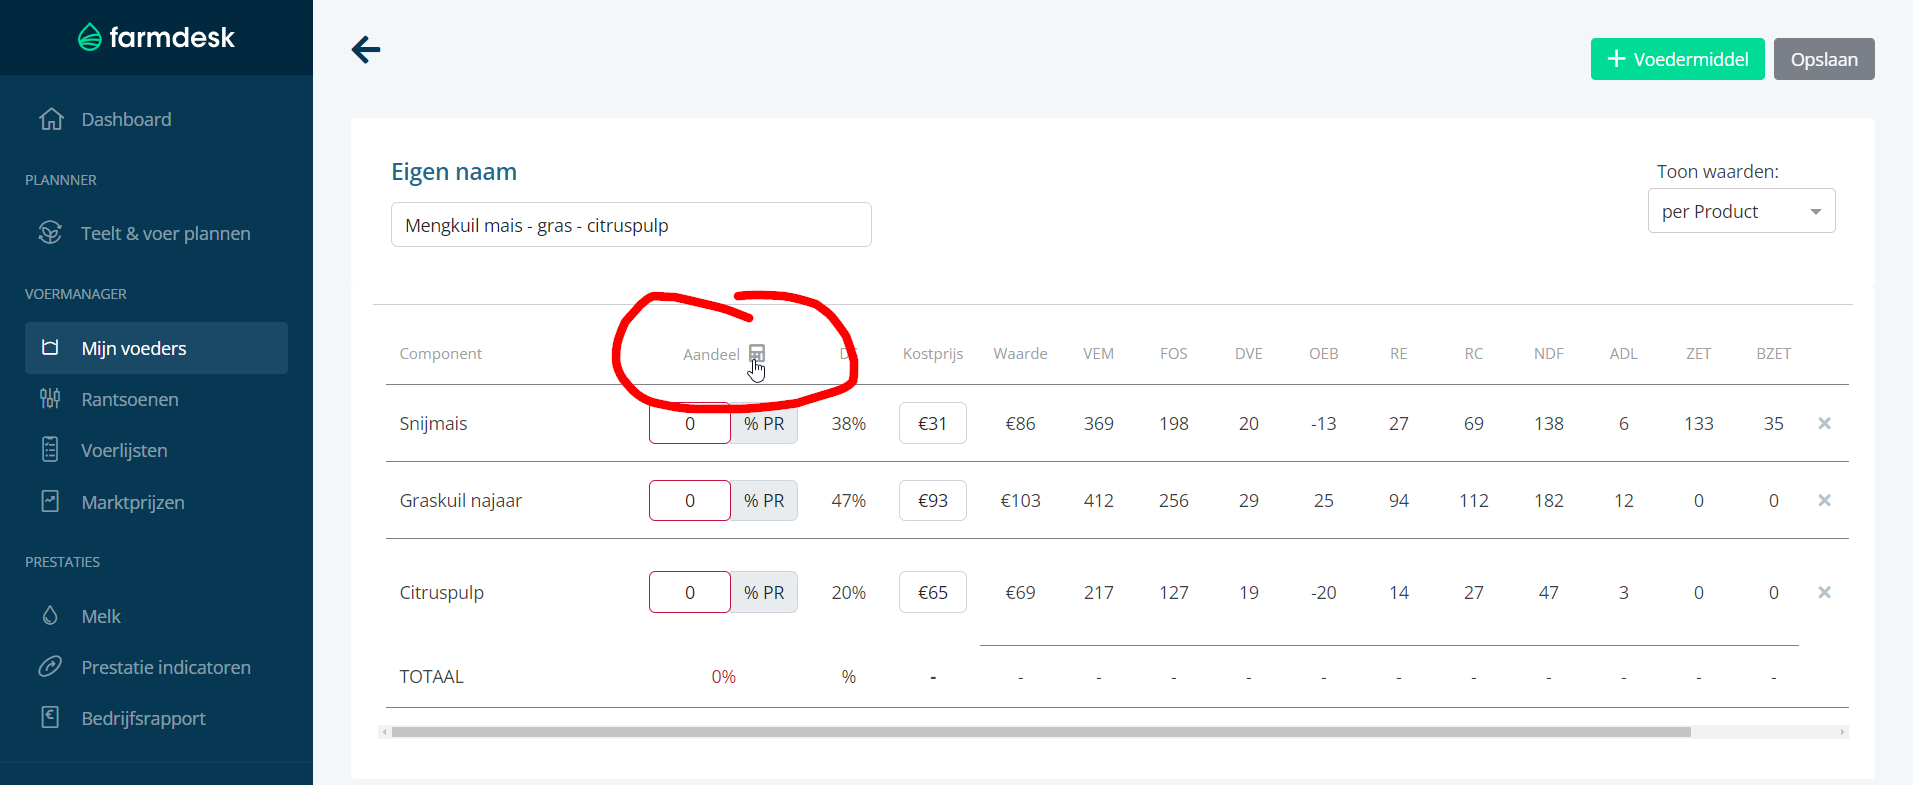This screenshot has height=785, width=1913.
Task: Click the Melk drop icon
Action: coord(50,616)
